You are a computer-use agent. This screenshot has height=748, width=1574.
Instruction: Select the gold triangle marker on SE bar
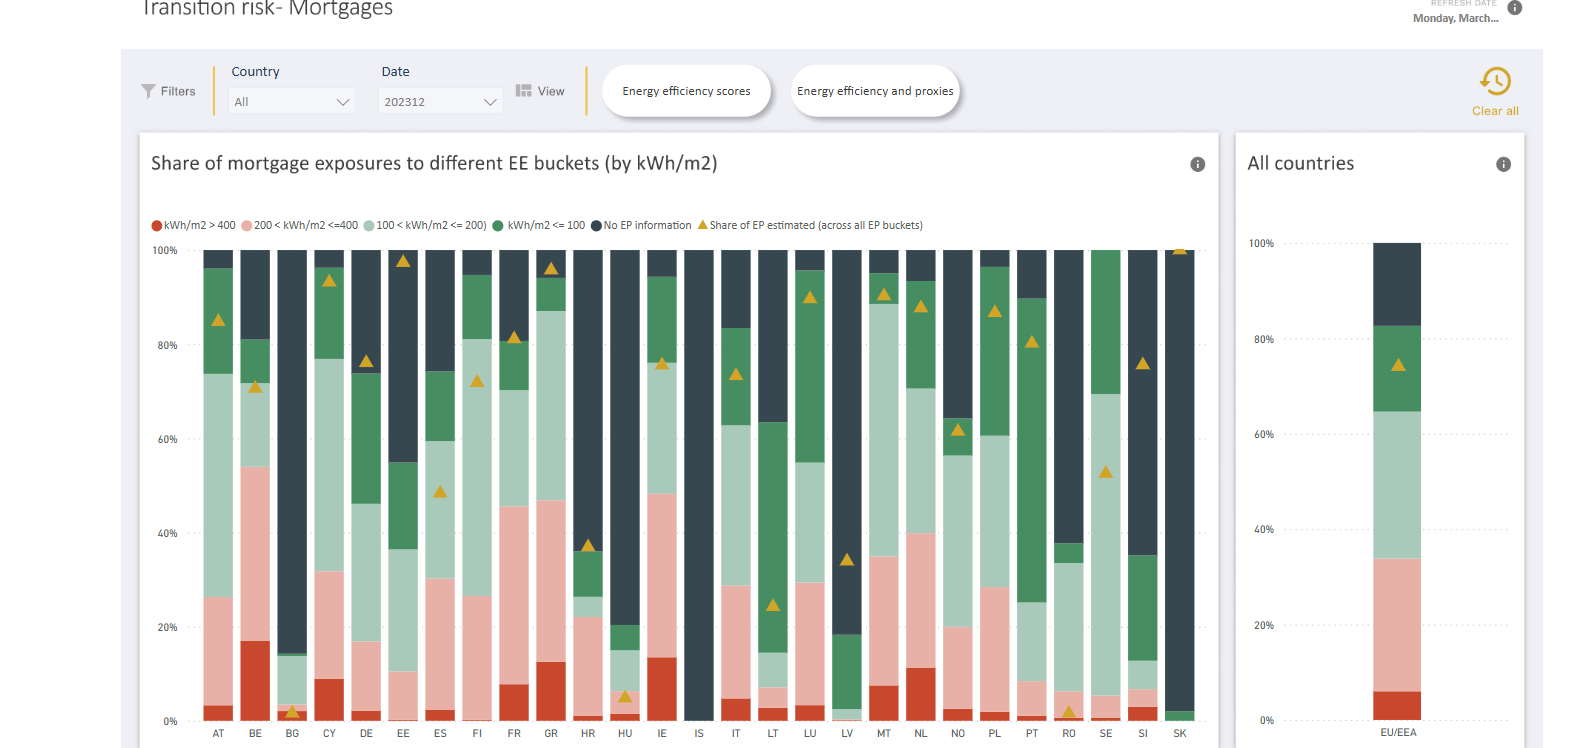[x=1106, y=471]
